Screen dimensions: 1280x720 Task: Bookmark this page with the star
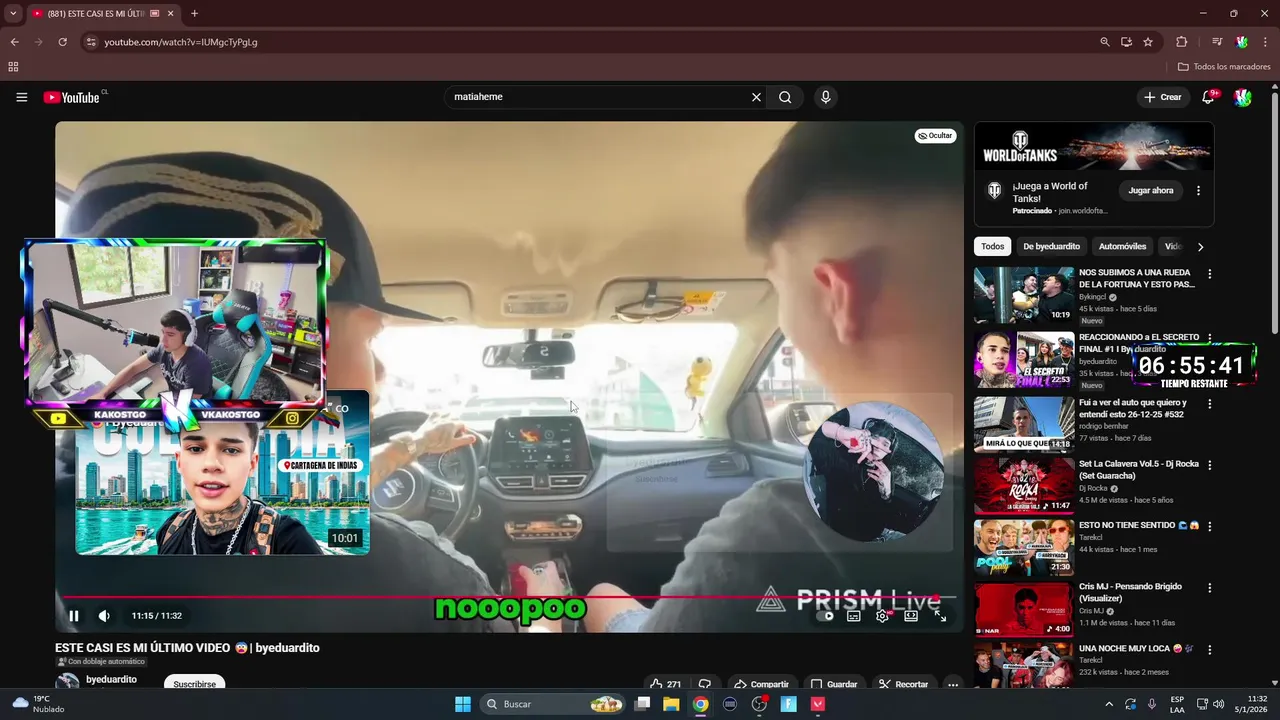[1148, 42]
